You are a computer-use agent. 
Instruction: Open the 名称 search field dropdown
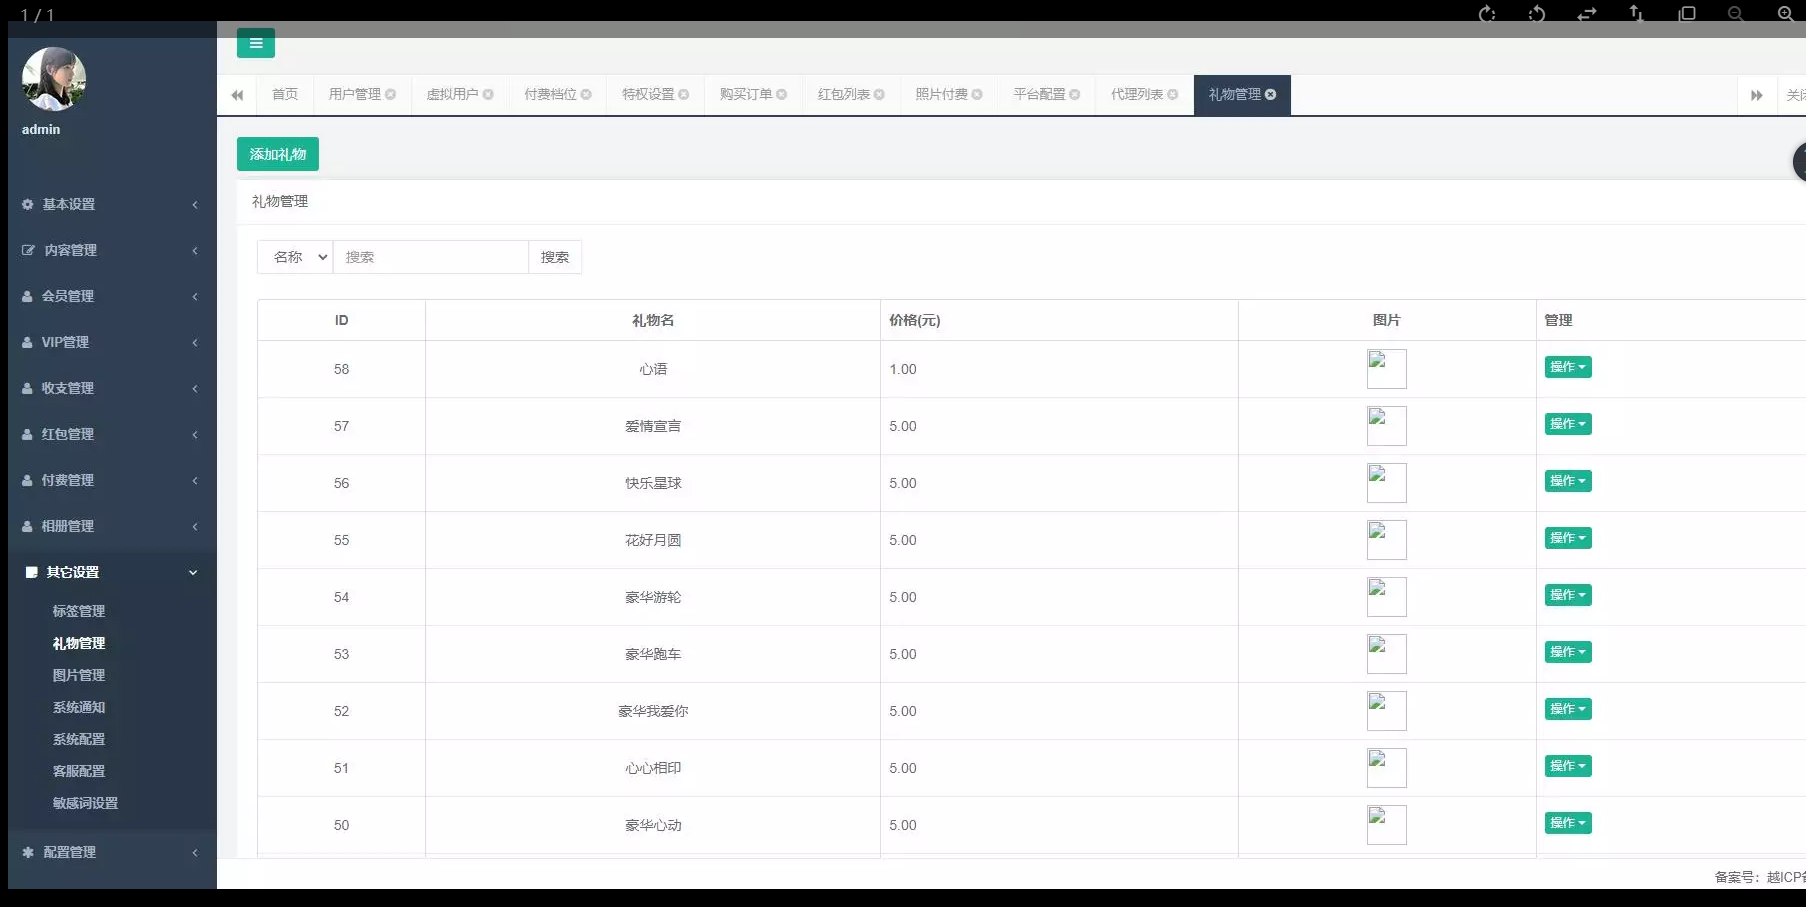295,257
